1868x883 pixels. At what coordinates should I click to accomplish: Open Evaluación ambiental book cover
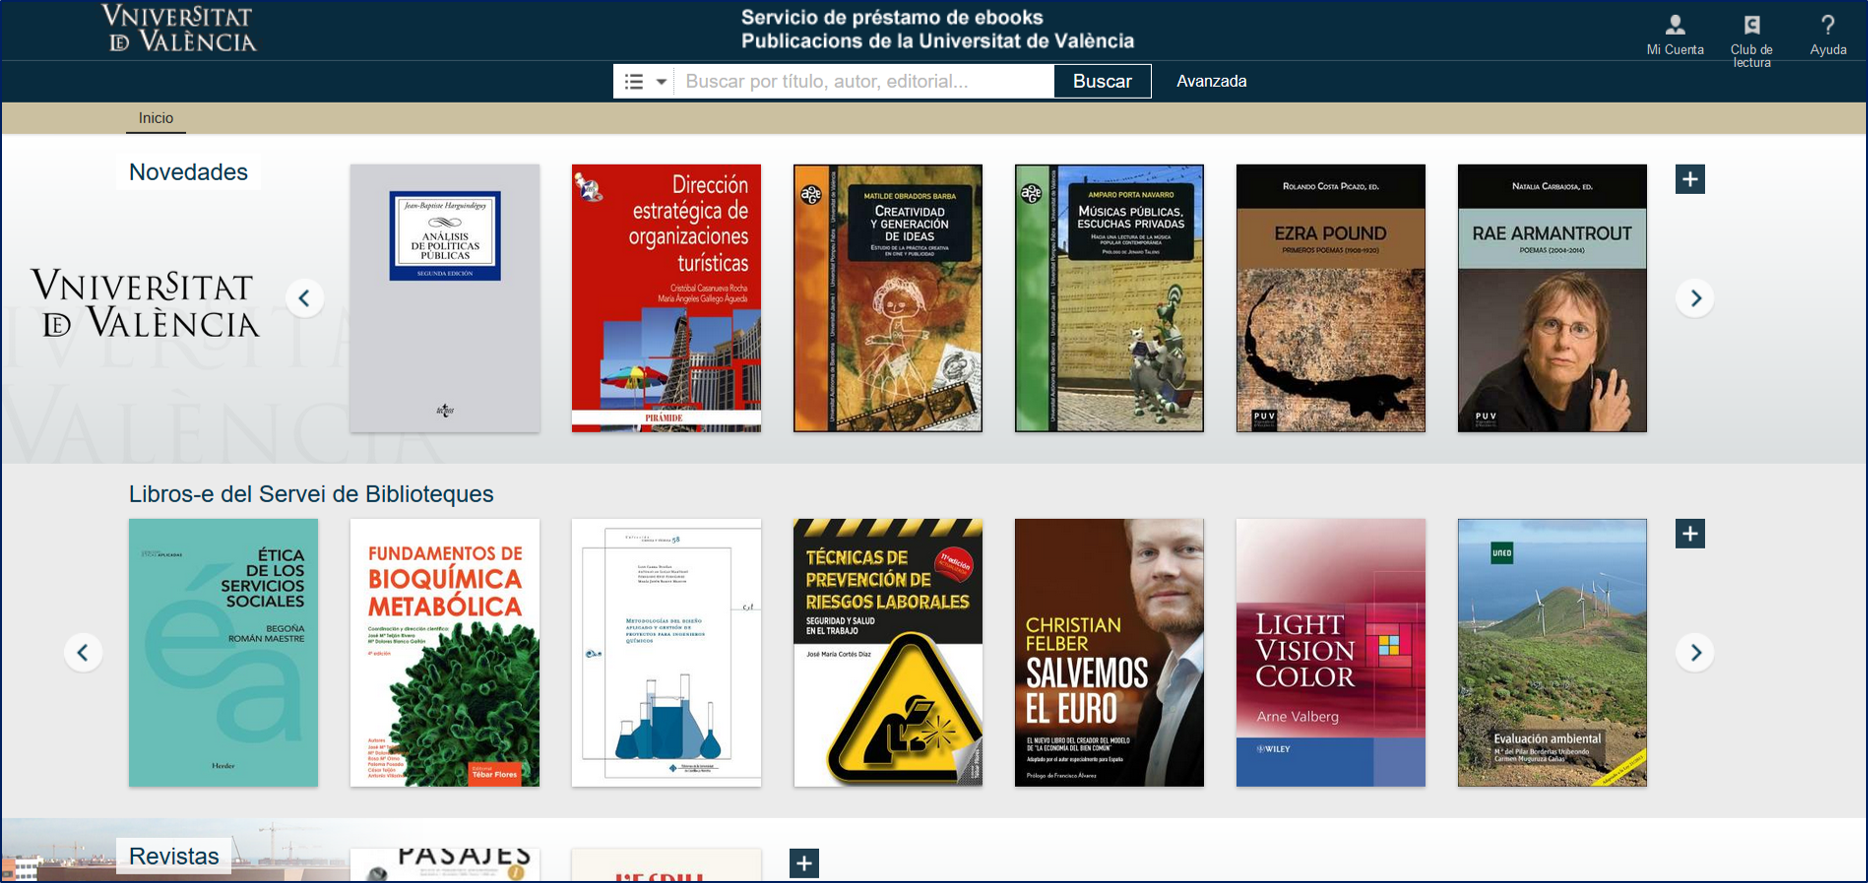pyautogui.click(x=1552, y=653)
